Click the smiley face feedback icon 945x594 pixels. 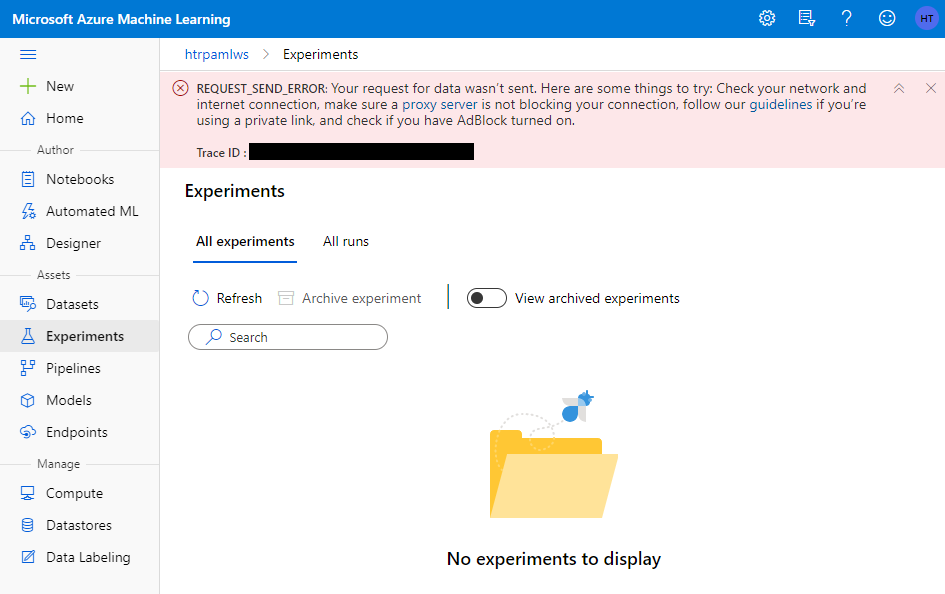tap(887, 18)
